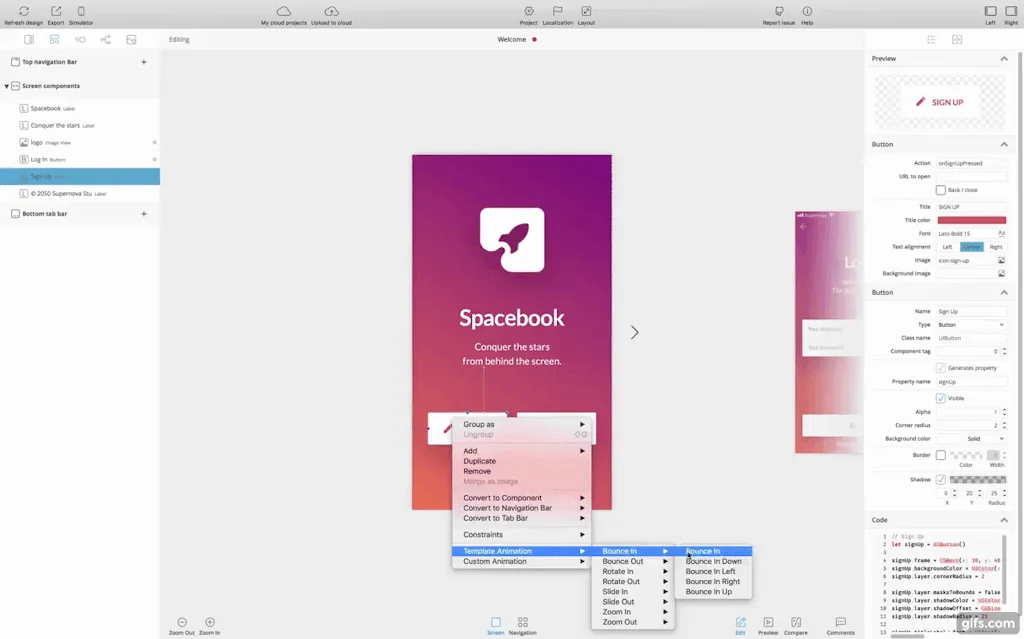Open the Type dropdown set to Button

[970, 325]
